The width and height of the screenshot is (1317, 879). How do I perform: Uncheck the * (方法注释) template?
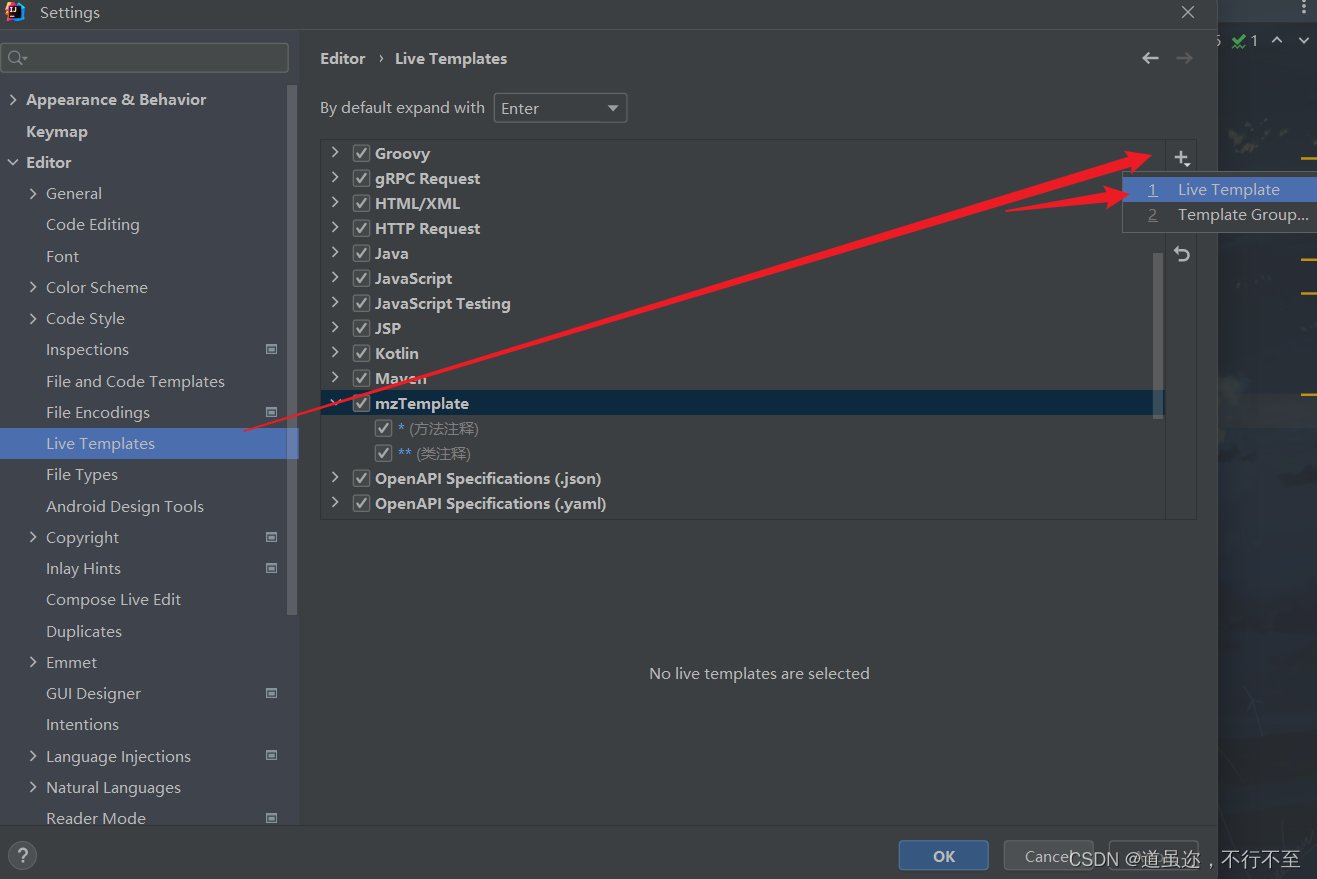point(383,428)
